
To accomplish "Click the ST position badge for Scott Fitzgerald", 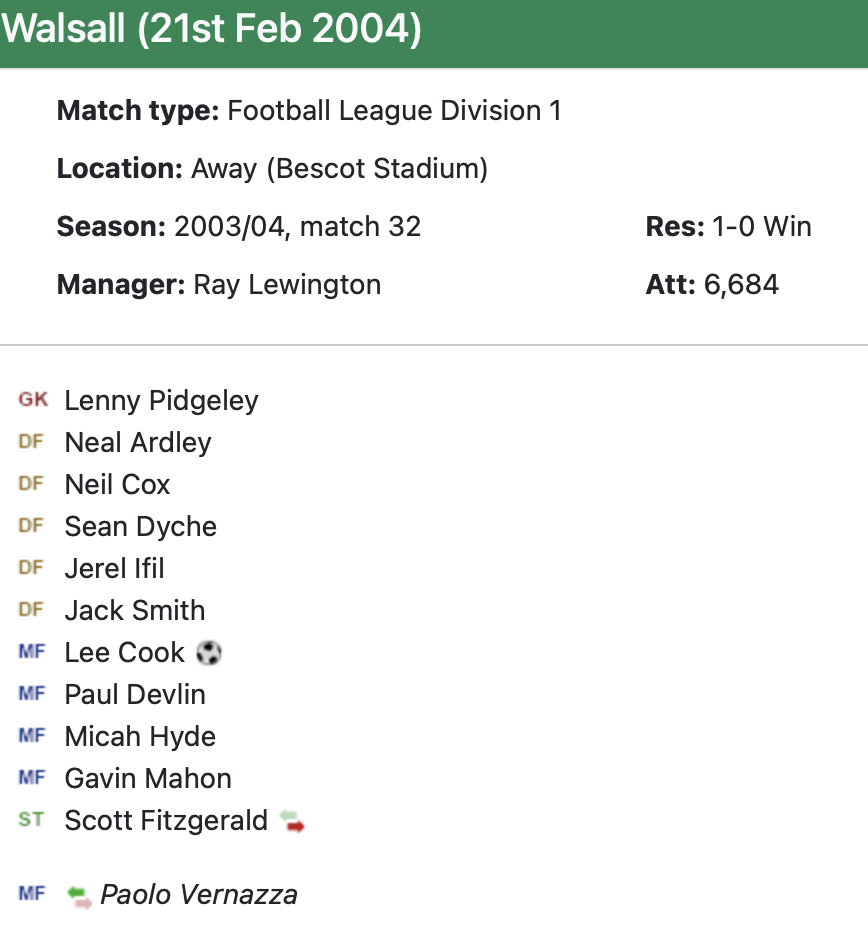I will [x=32, y=820].
